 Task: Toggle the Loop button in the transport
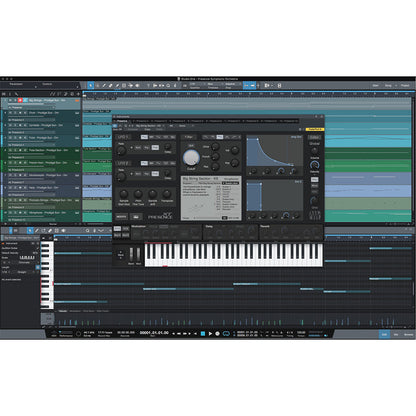226,333
